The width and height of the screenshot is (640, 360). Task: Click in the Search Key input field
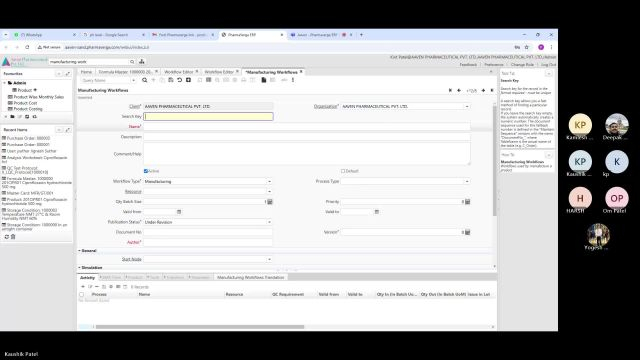(x=208, y=117)
